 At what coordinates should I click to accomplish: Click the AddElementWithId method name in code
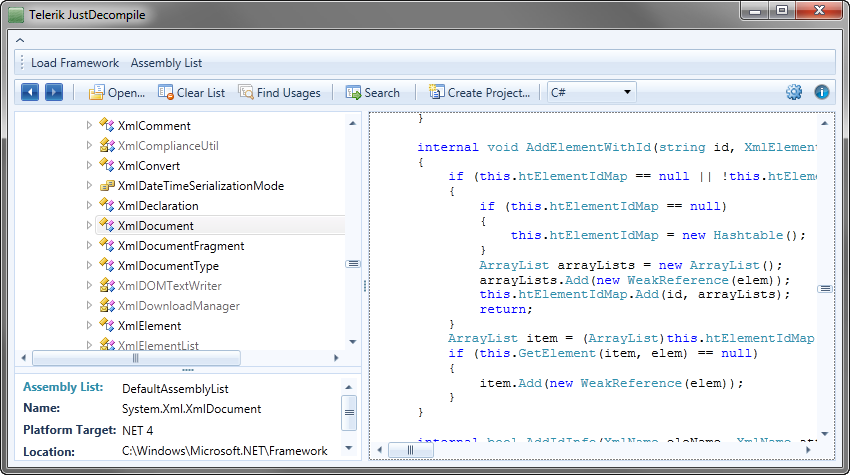coord(588,147)
